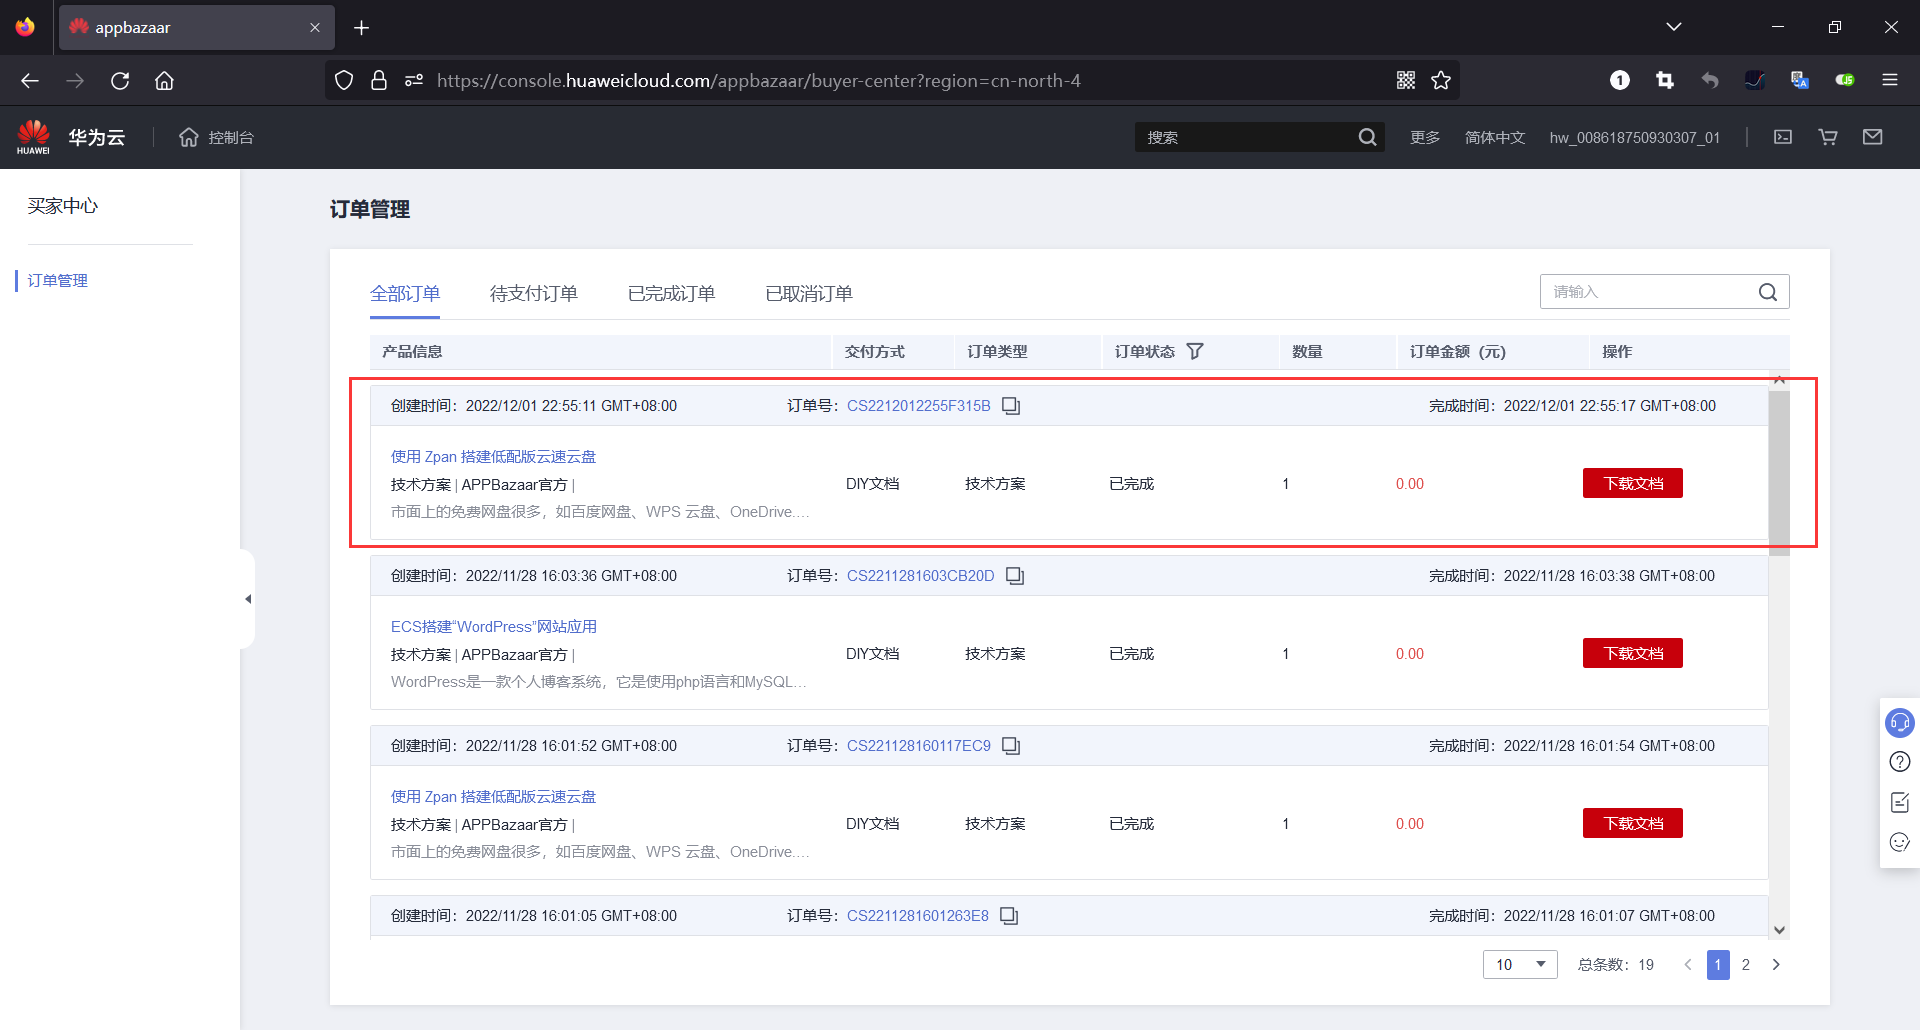1920x1030 pixels.
Task: Click the order search magnifier icon
Action: click(1768, 292)
